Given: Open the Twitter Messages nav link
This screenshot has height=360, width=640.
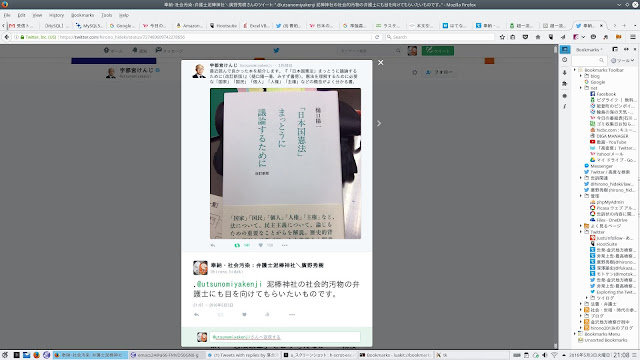Looking at the screenshot, I should coord(169,51).
